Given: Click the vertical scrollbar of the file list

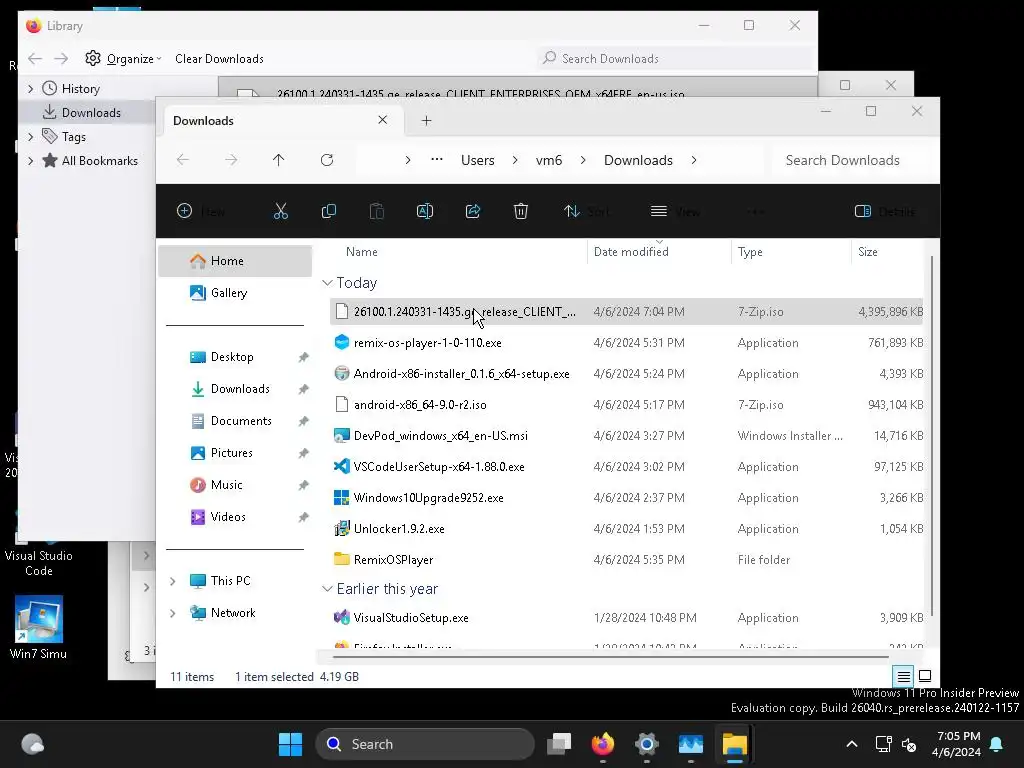Looking at the screenshot, I should (932, 436).
